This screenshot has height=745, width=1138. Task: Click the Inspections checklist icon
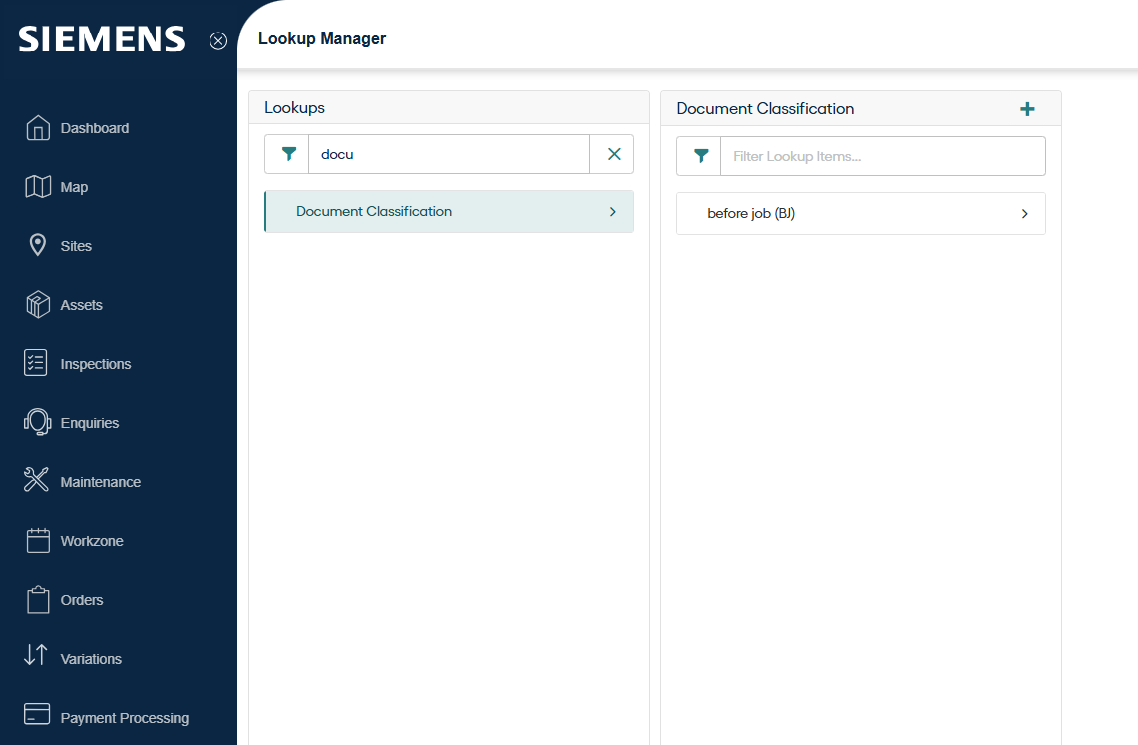click(x=36, y=363)
